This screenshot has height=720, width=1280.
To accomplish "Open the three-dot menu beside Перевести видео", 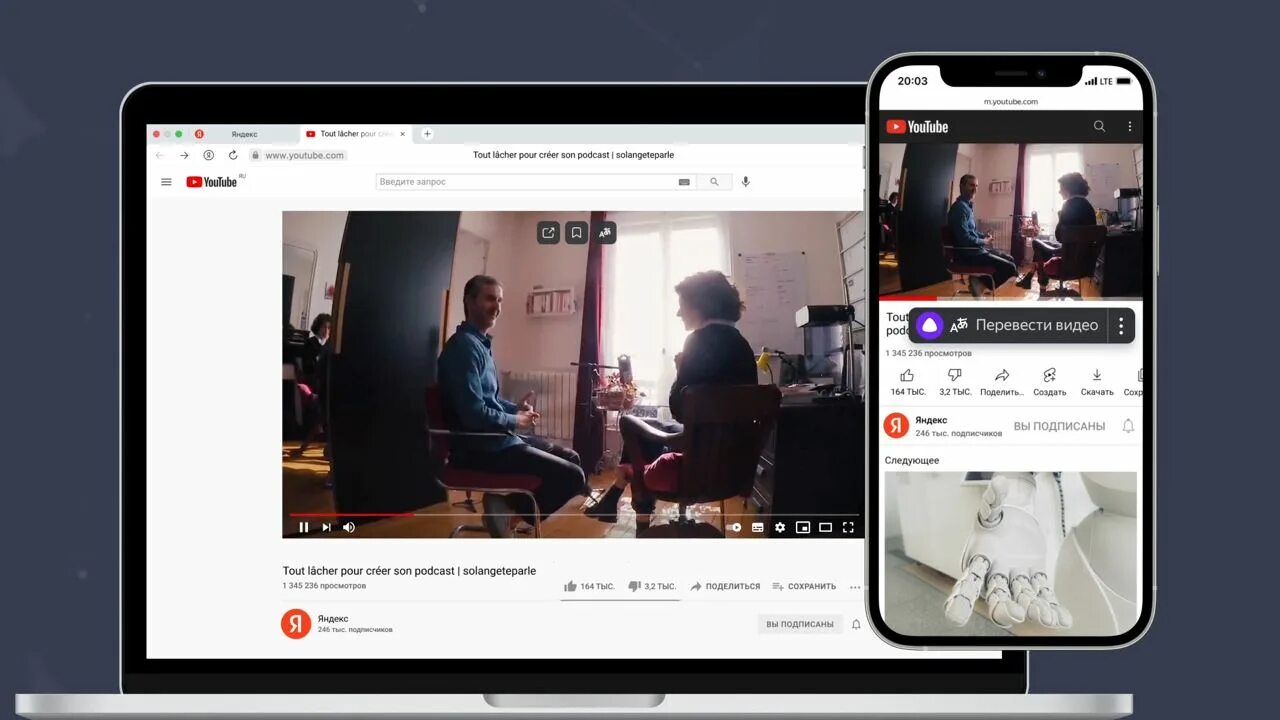I will (x=1120, y=325).
